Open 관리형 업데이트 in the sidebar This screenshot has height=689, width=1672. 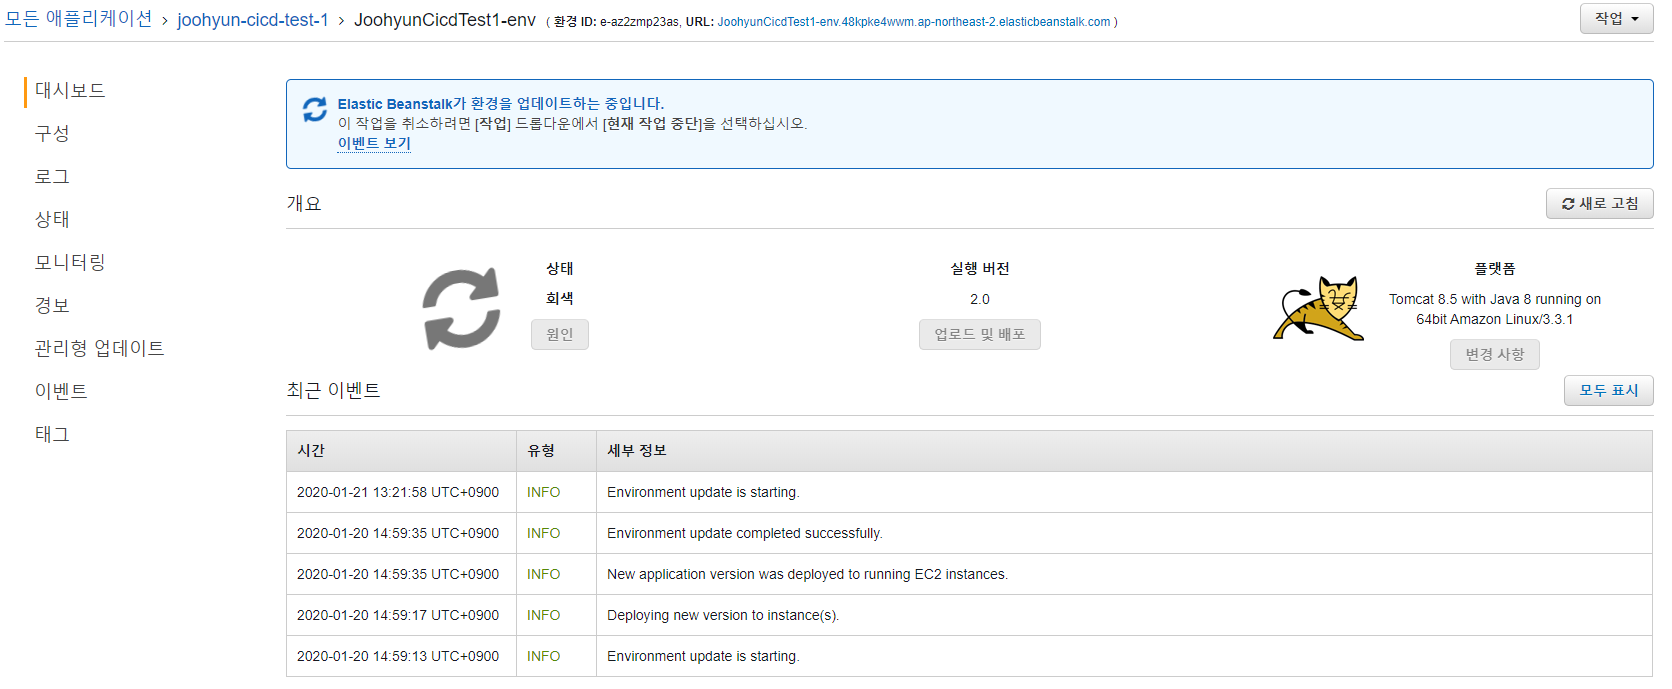point(100,349)
